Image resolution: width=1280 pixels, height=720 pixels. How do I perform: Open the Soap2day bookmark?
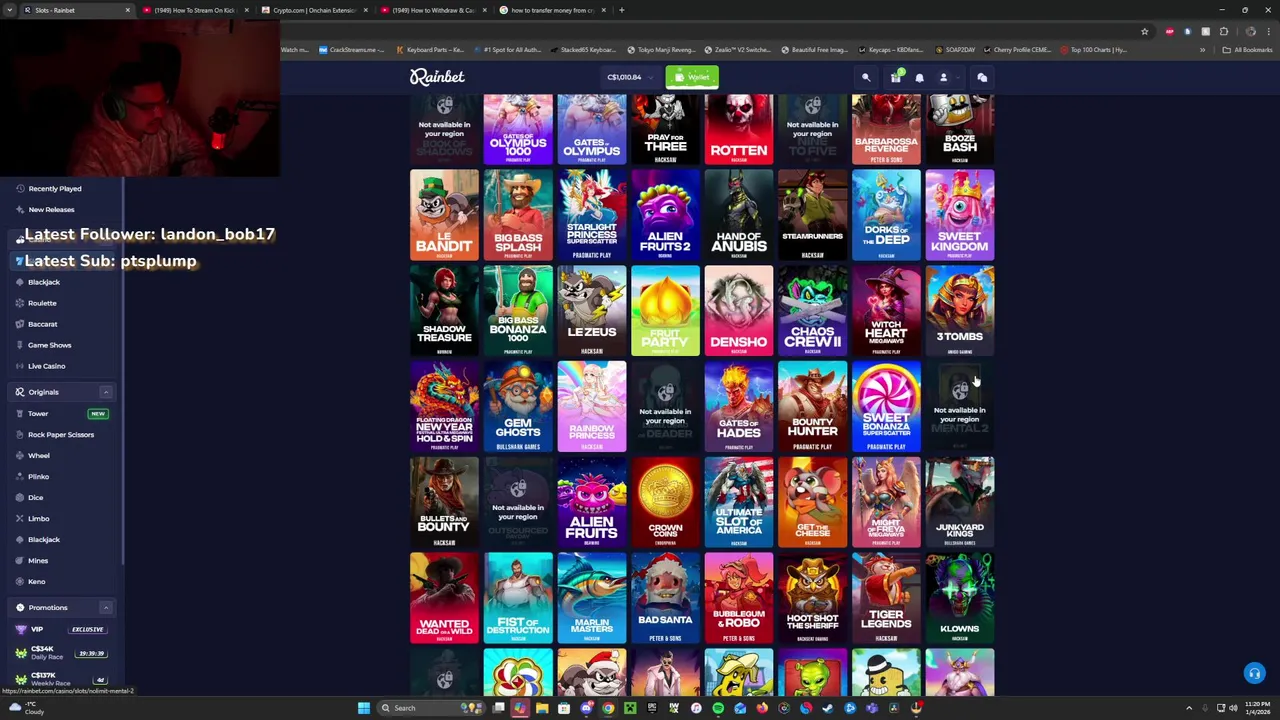pos(954,49)
